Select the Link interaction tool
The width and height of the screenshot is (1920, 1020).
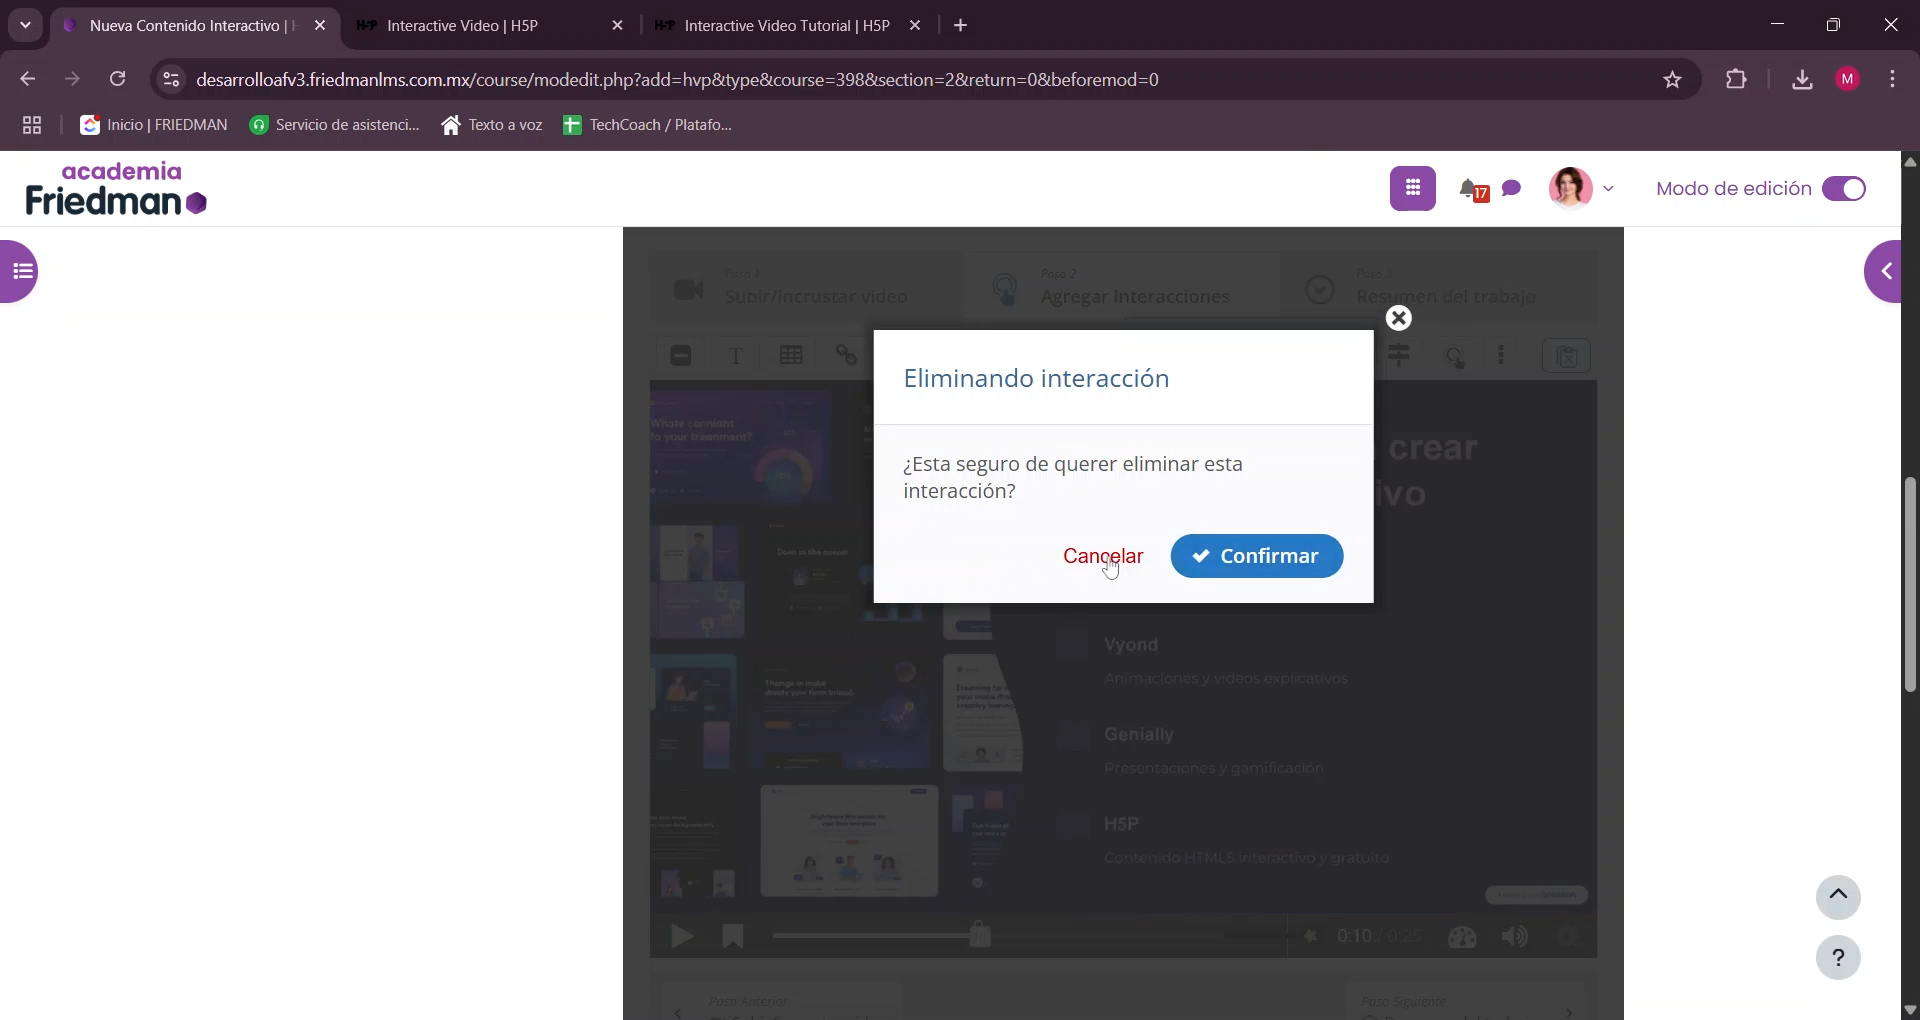(847, 356)
